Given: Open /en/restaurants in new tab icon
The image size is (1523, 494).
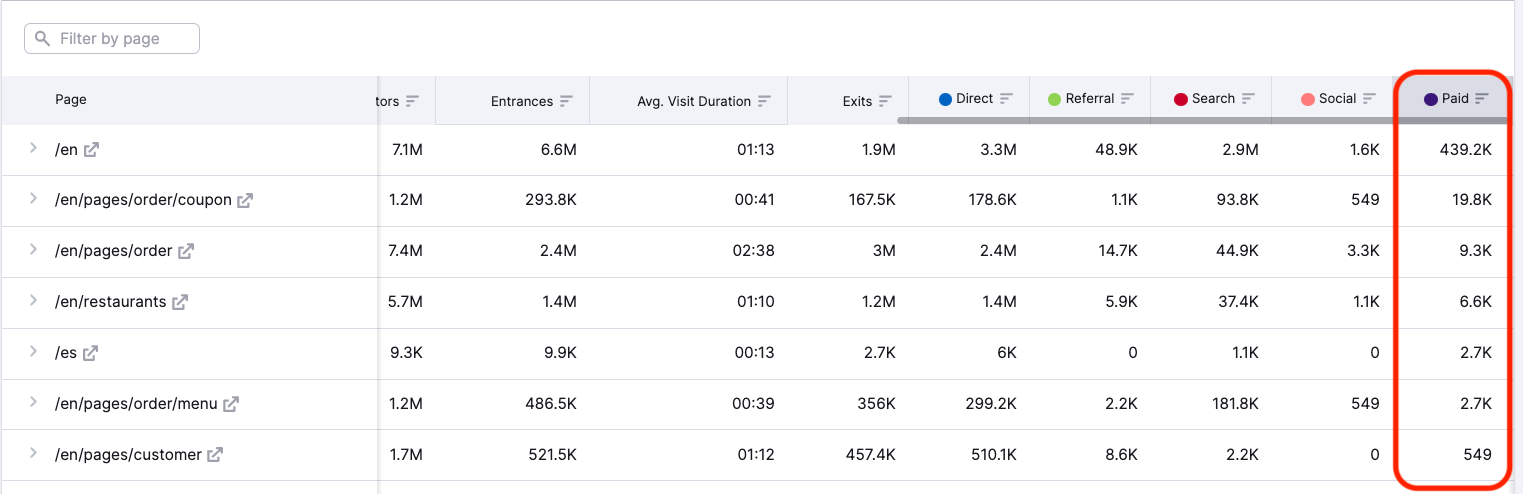Looking at the screenshot, I should click(x=180, y=302).
